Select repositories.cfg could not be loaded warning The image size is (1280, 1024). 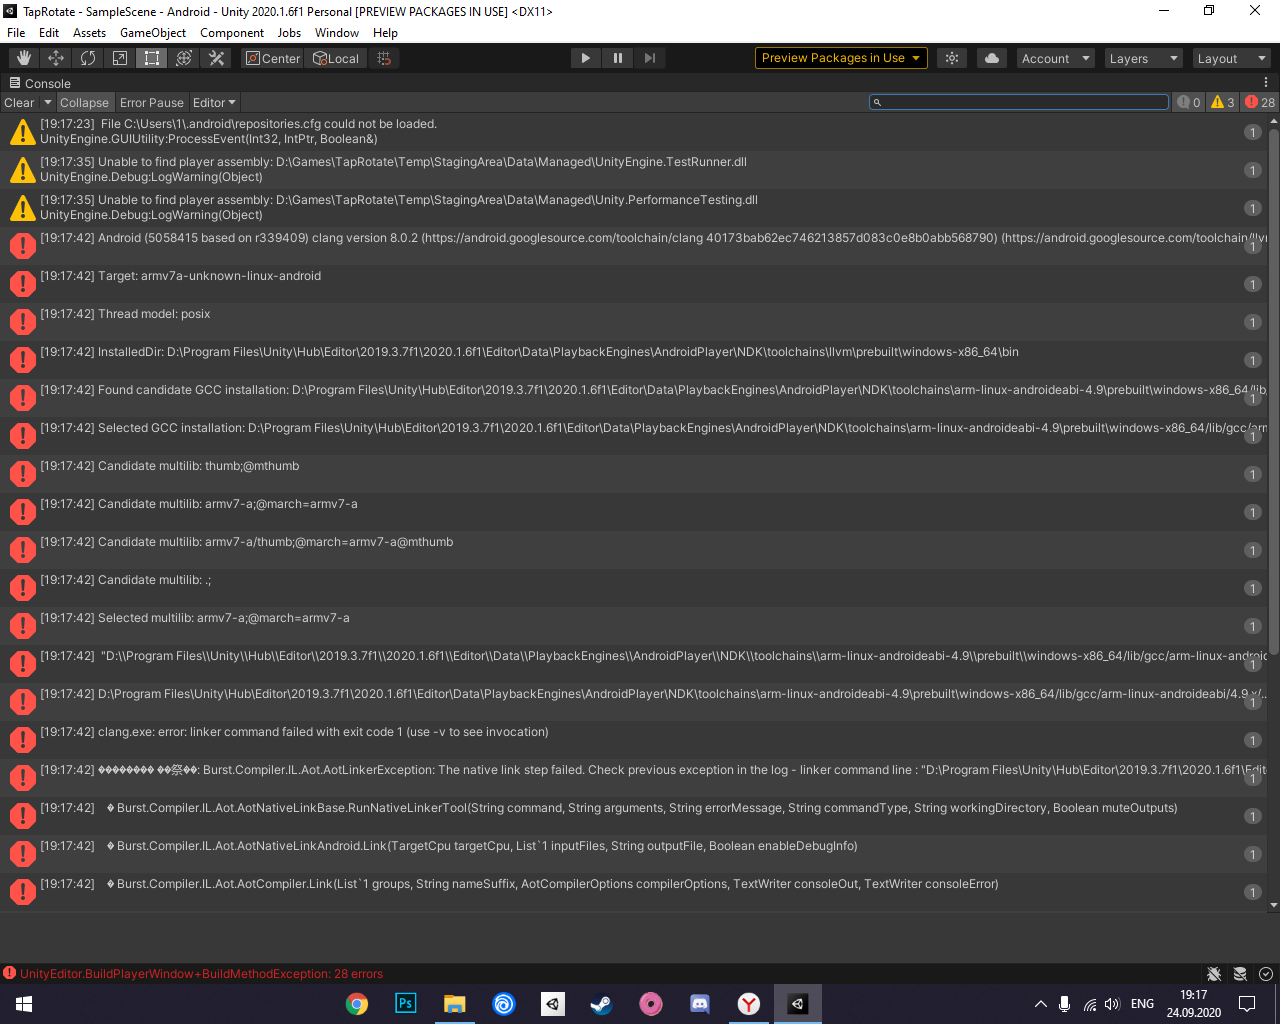tap(632, 132)
